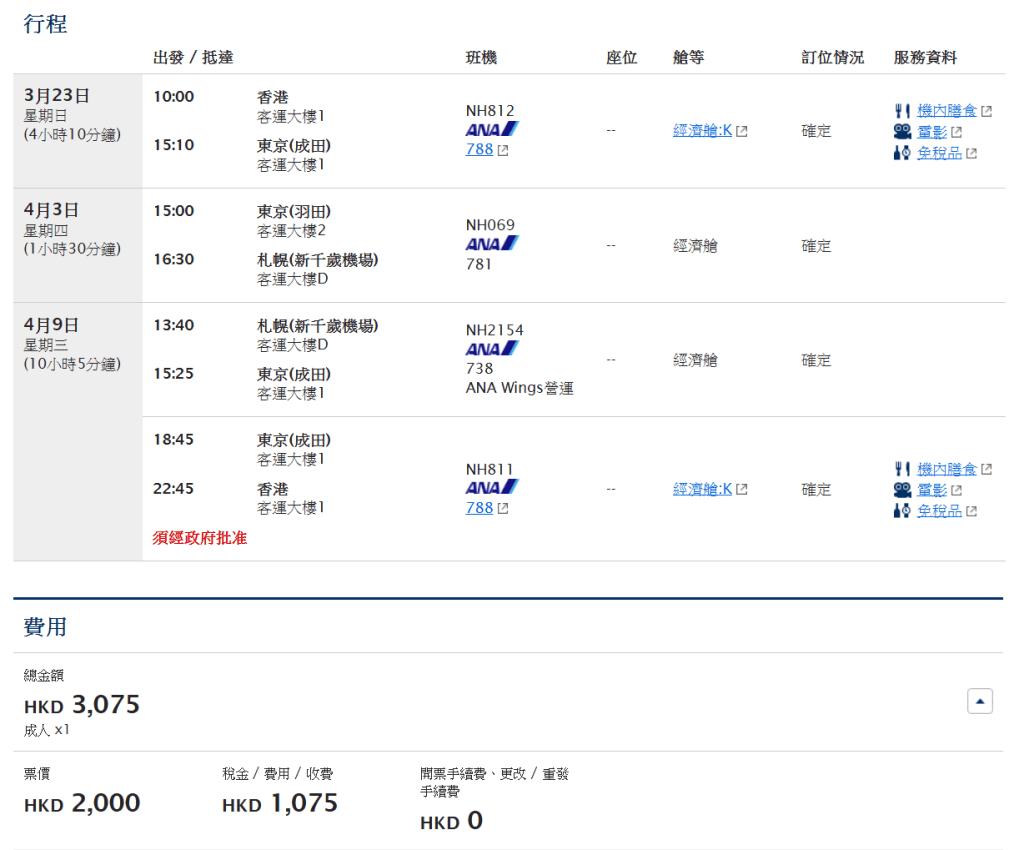The height and width of the screenshot is (850, 1024).
Task: Click the red 須經政府批准 notice
Action: pyautogui.click(x=199, y=539)
